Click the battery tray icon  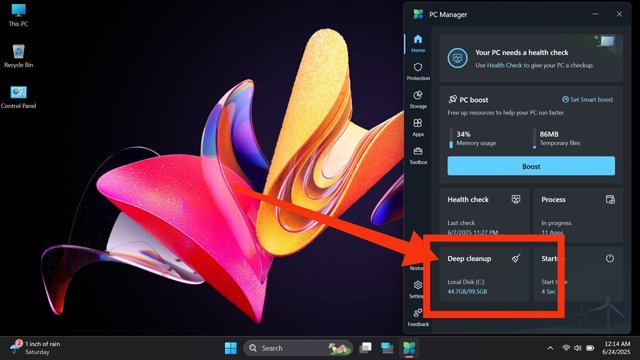590,348
